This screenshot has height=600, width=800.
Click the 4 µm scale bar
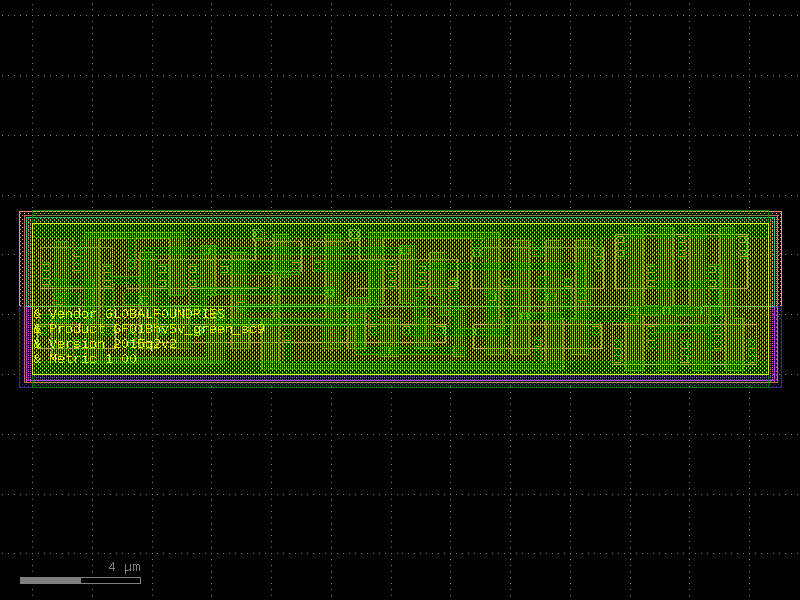pos(80,580)
